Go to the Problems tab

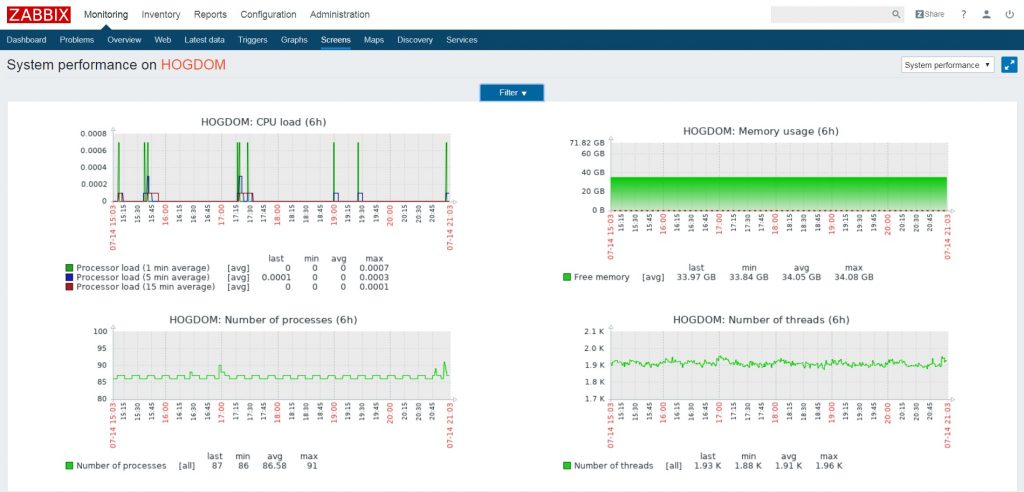coord(77,40)
